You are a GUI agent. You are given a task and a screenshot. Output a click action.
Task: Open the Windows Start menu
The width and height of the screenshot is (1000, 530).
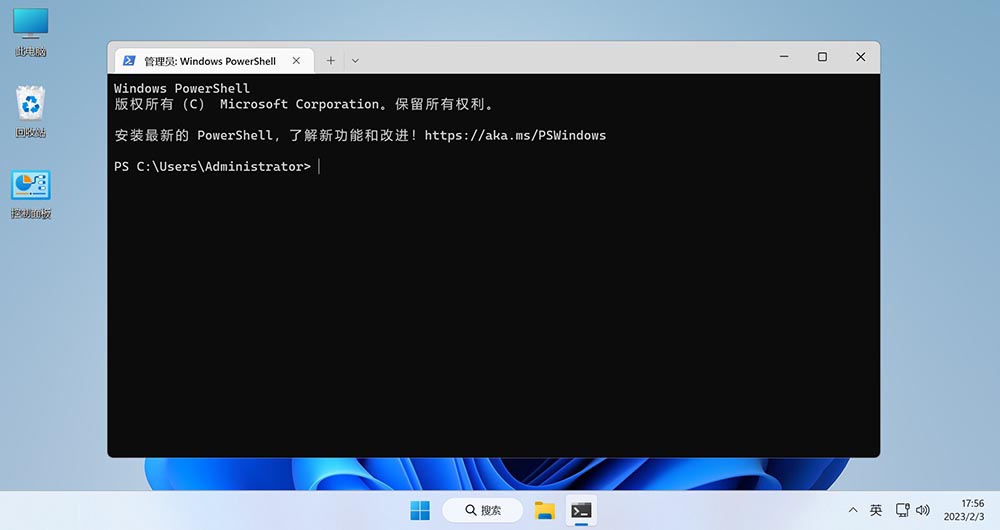pyautogui.click(x=420, y=510)
